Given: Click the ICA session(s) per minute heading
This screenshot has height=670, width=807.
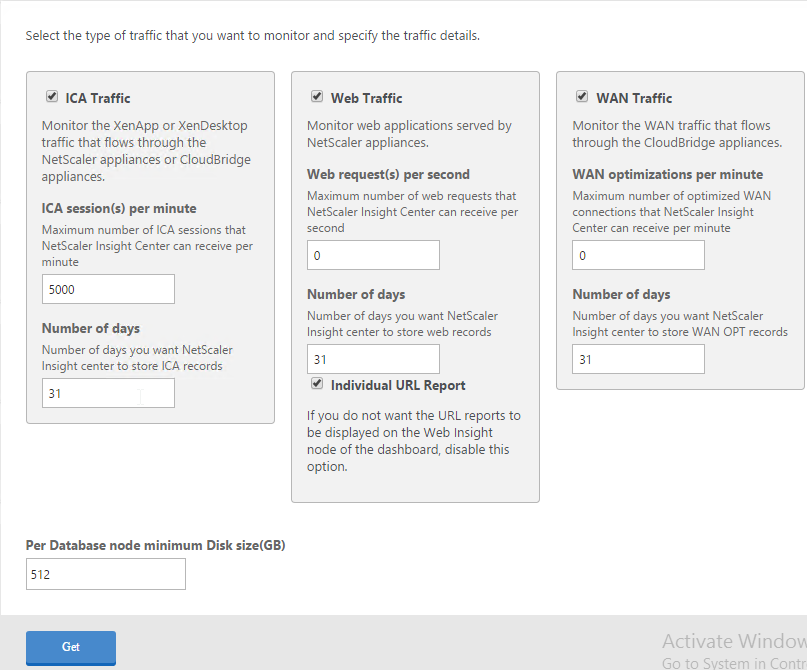Looking at the screenshot, I should point(119,208).
